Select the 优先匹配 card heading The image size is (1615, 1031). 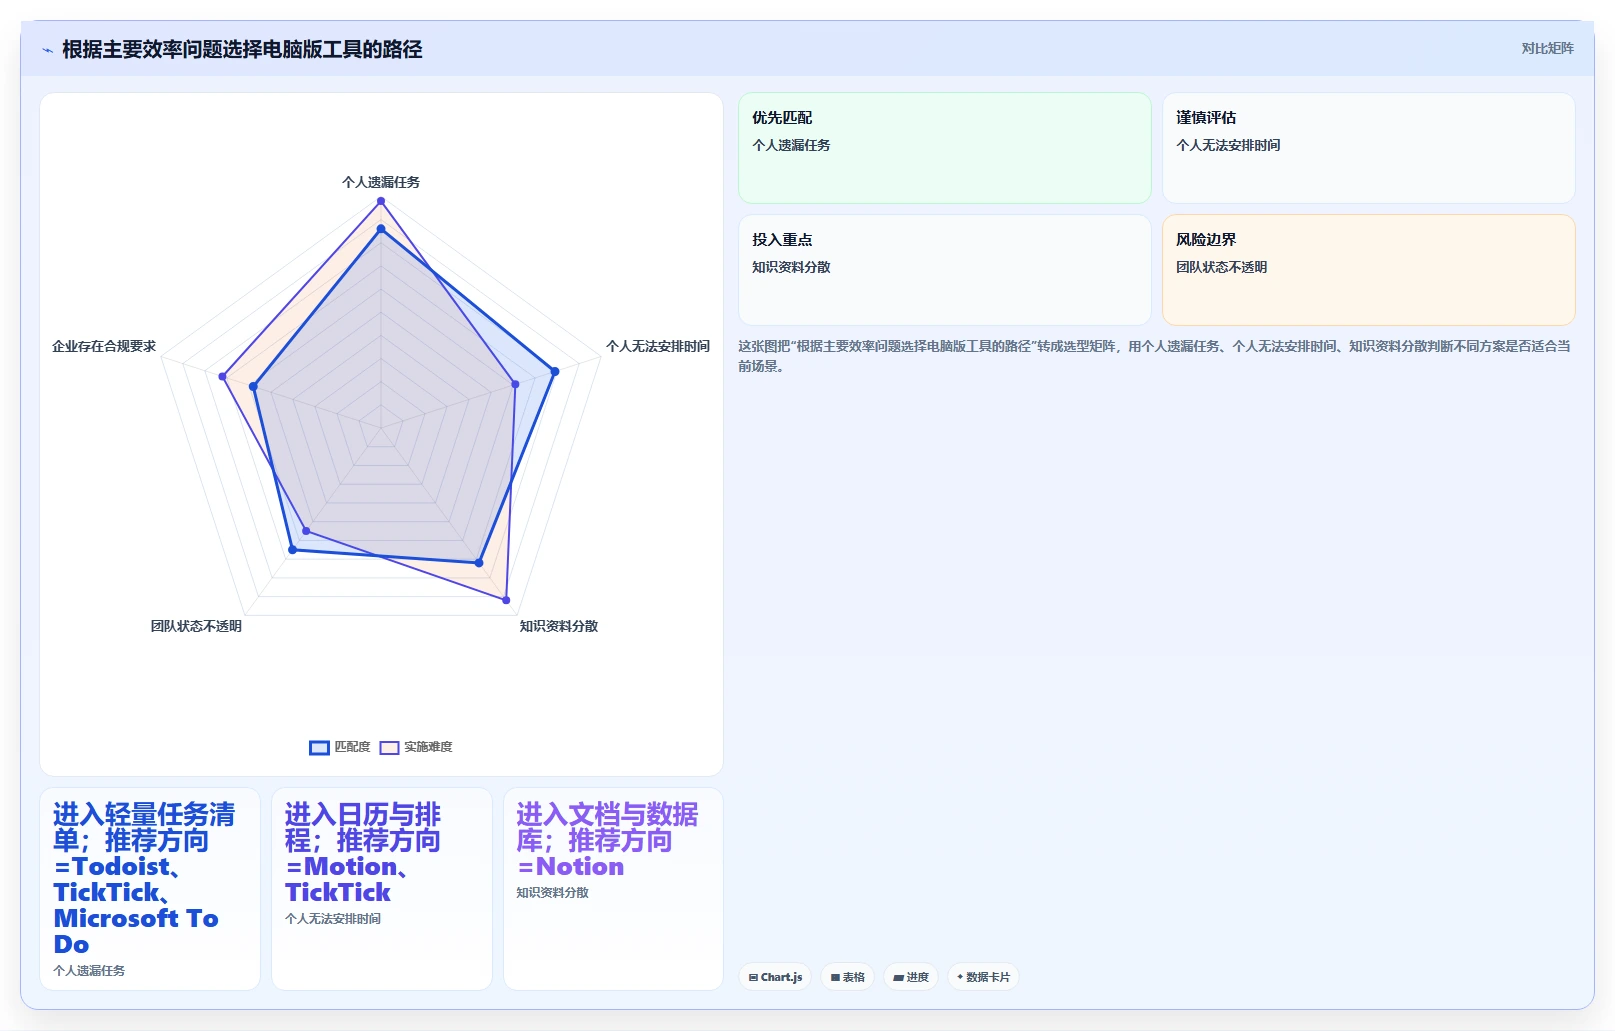782,117
